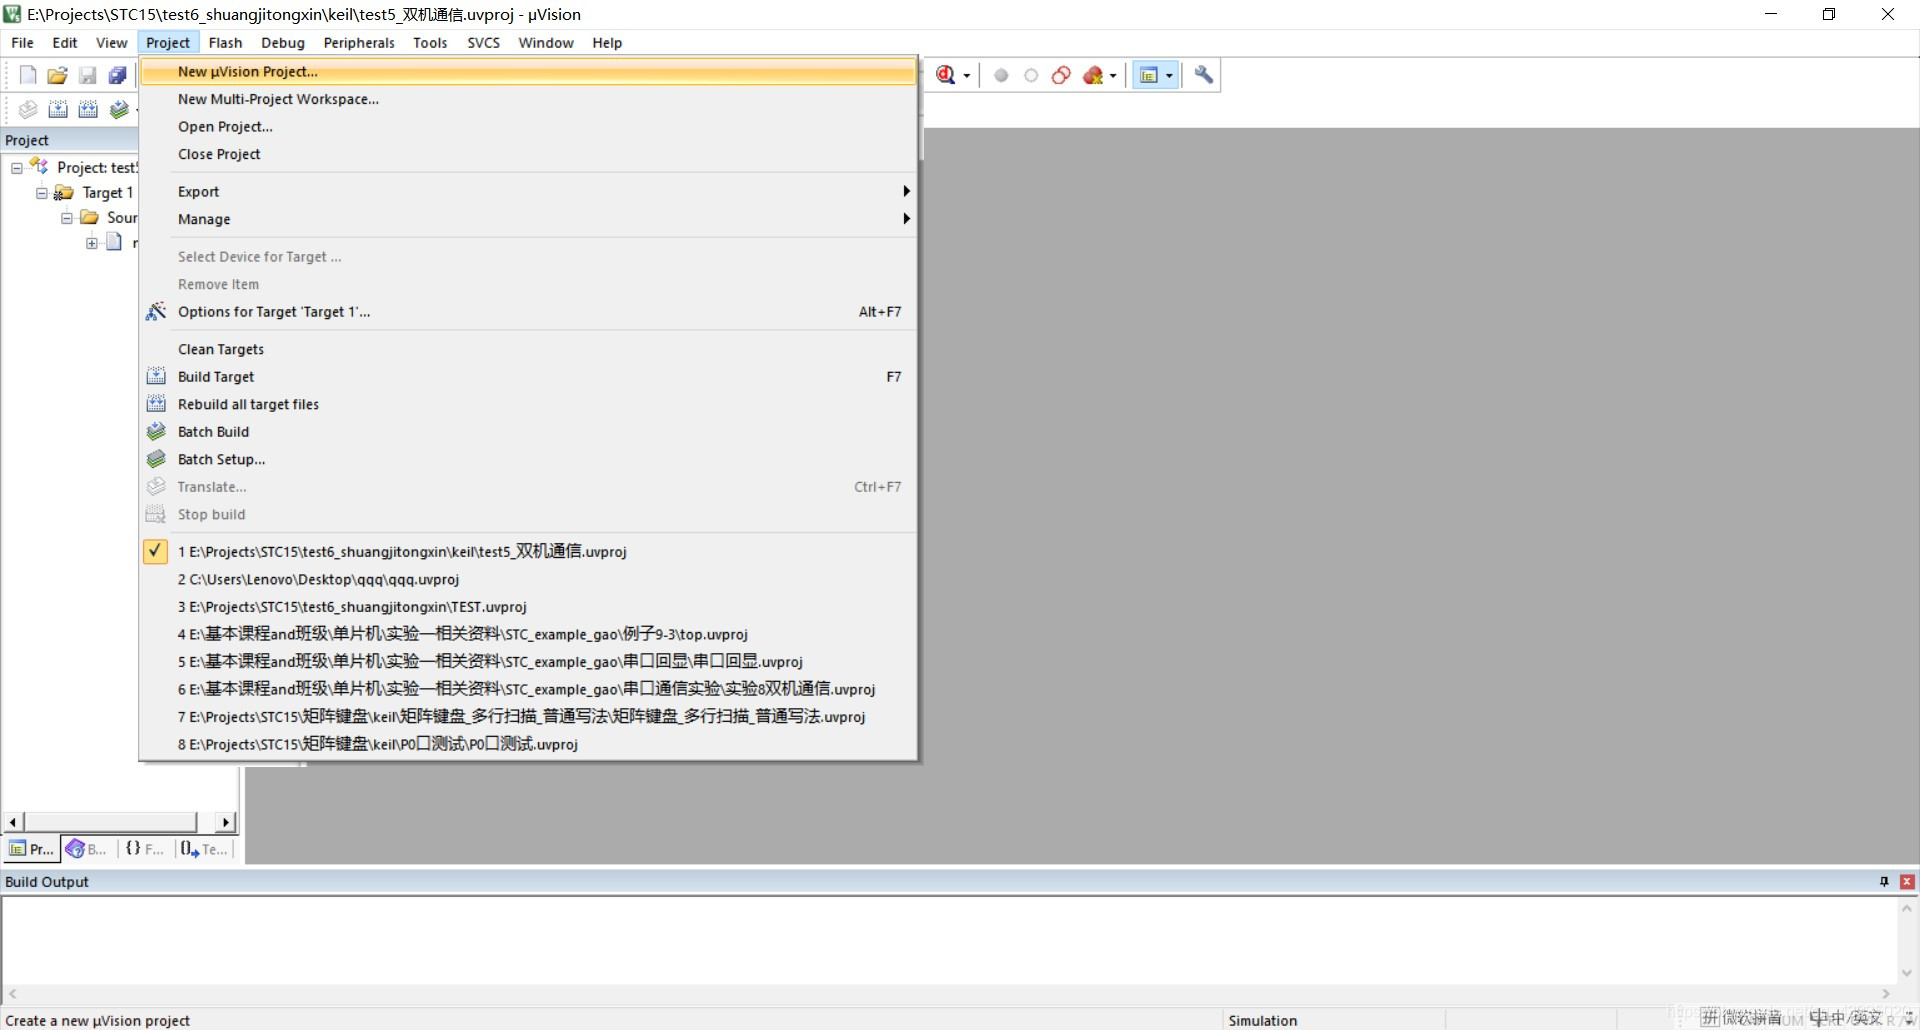Select checked recent project 1 test5 uvproj
This screenshot has height=1030, width=1920.
point(528,551)
